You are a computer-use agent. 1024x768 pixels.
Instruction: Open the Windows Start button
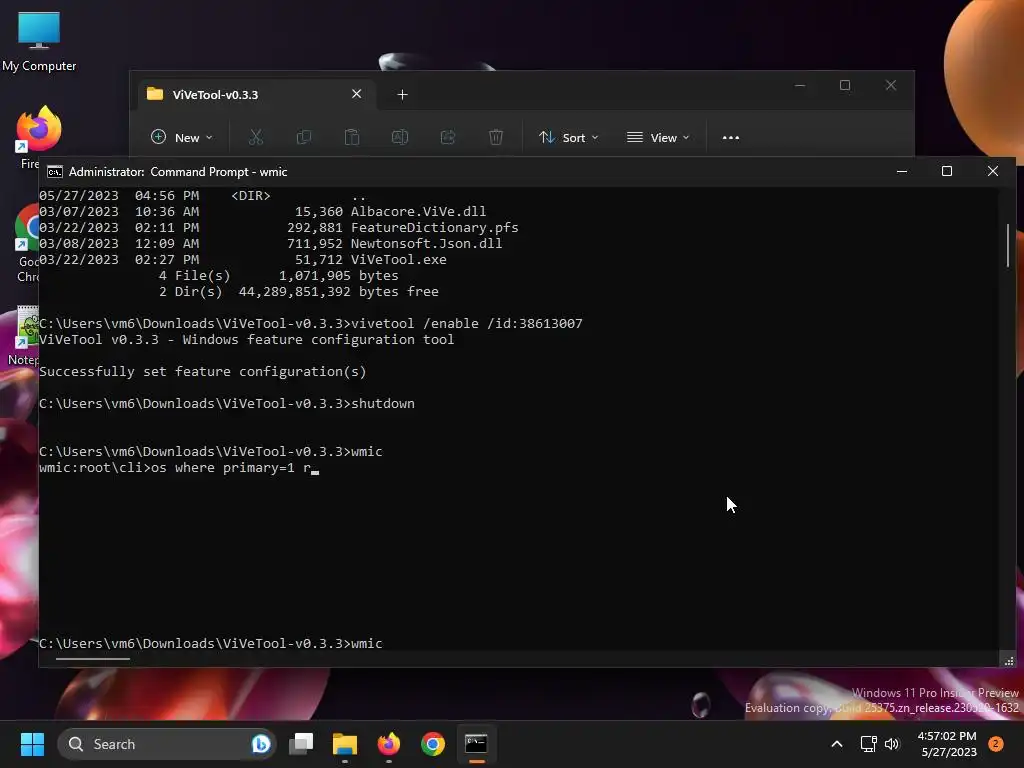(x=32, y=744)
